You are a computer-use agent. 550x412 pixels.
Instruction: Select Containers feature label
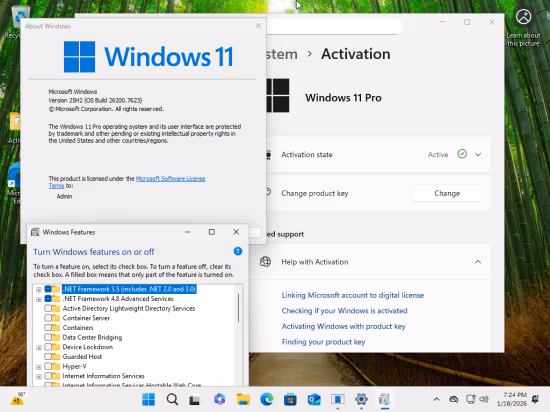pos(78,328)
